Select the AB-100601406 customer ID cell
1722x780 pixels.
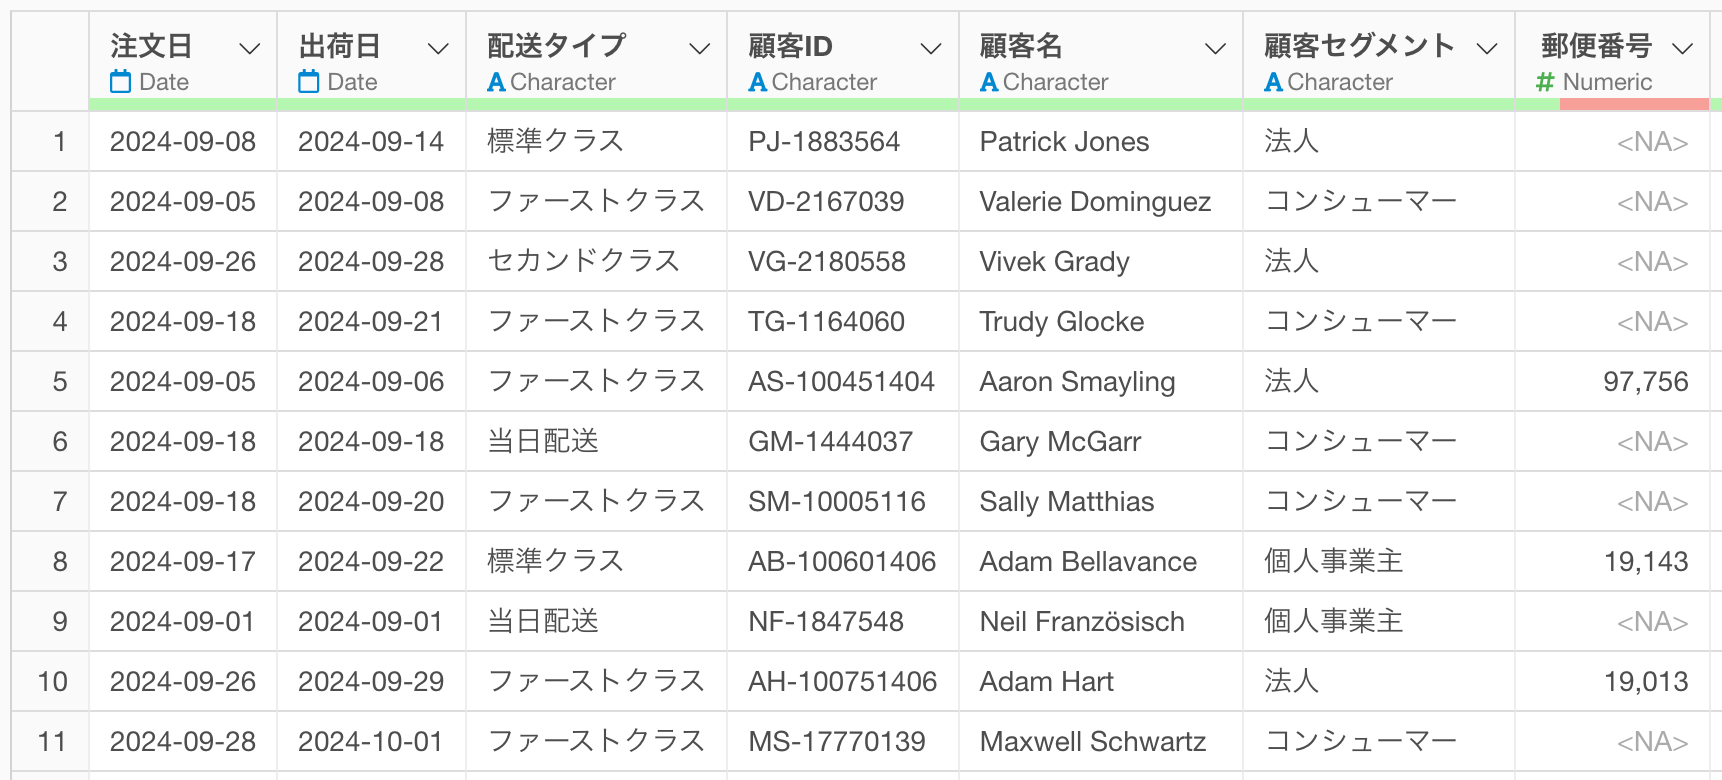(842, 561)
